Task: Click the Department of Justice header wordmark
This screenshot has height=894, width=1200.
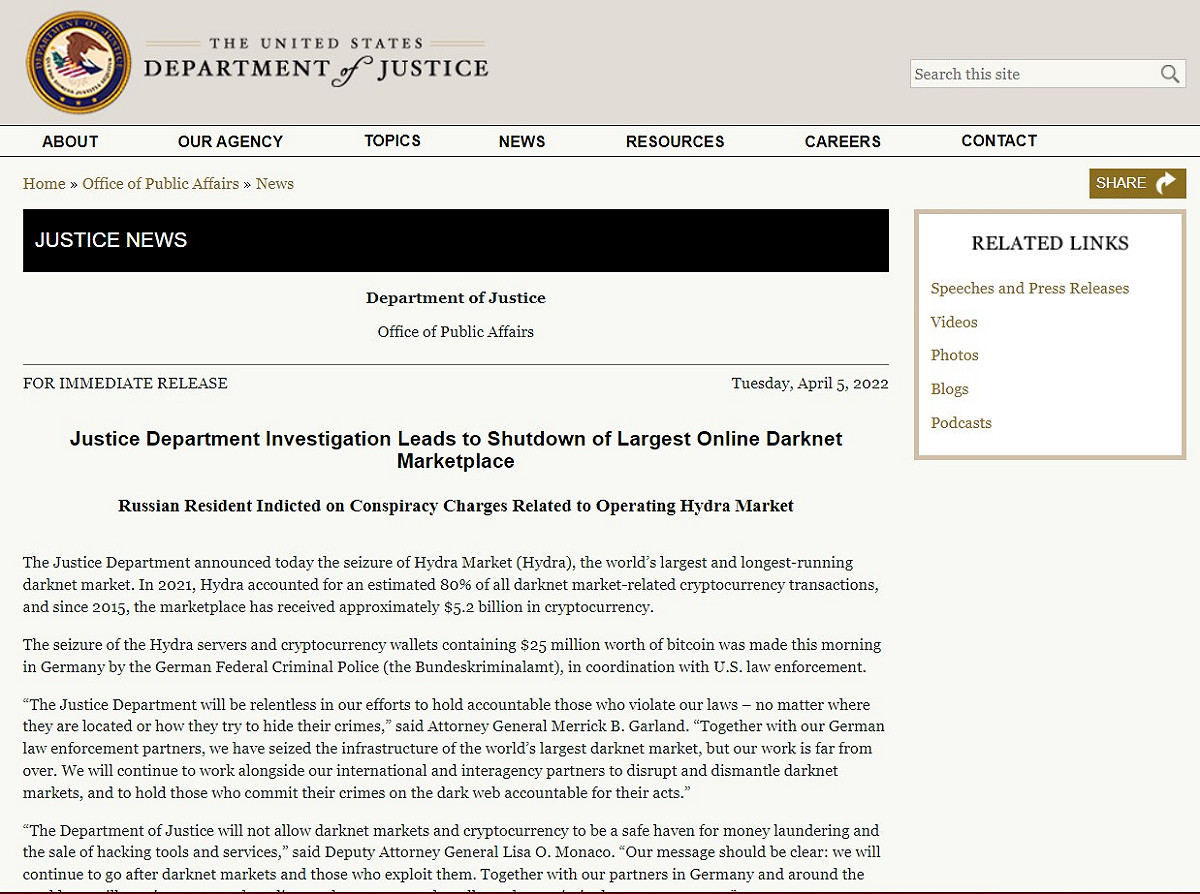Action: point(316,62)
